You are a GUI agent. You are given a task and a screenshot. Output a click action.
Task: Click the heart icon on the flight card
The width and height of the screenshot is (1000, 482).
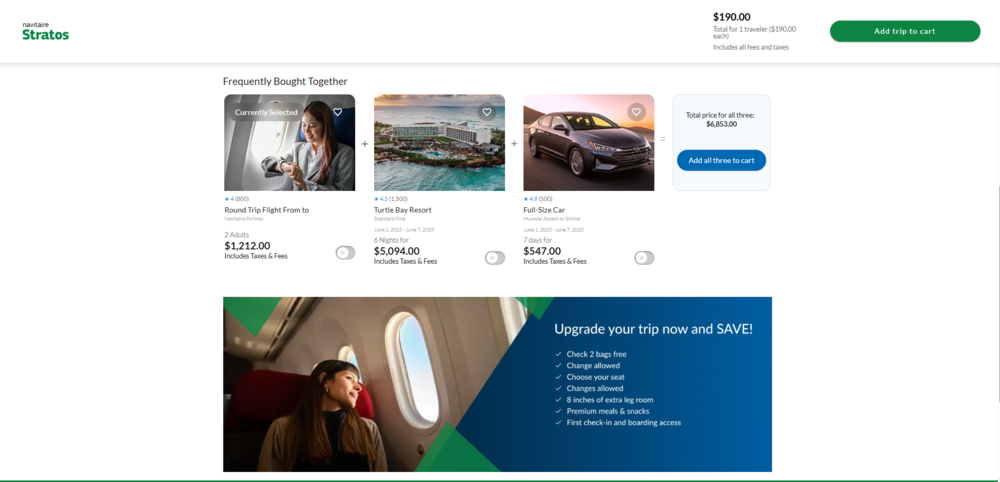[337, 112]
